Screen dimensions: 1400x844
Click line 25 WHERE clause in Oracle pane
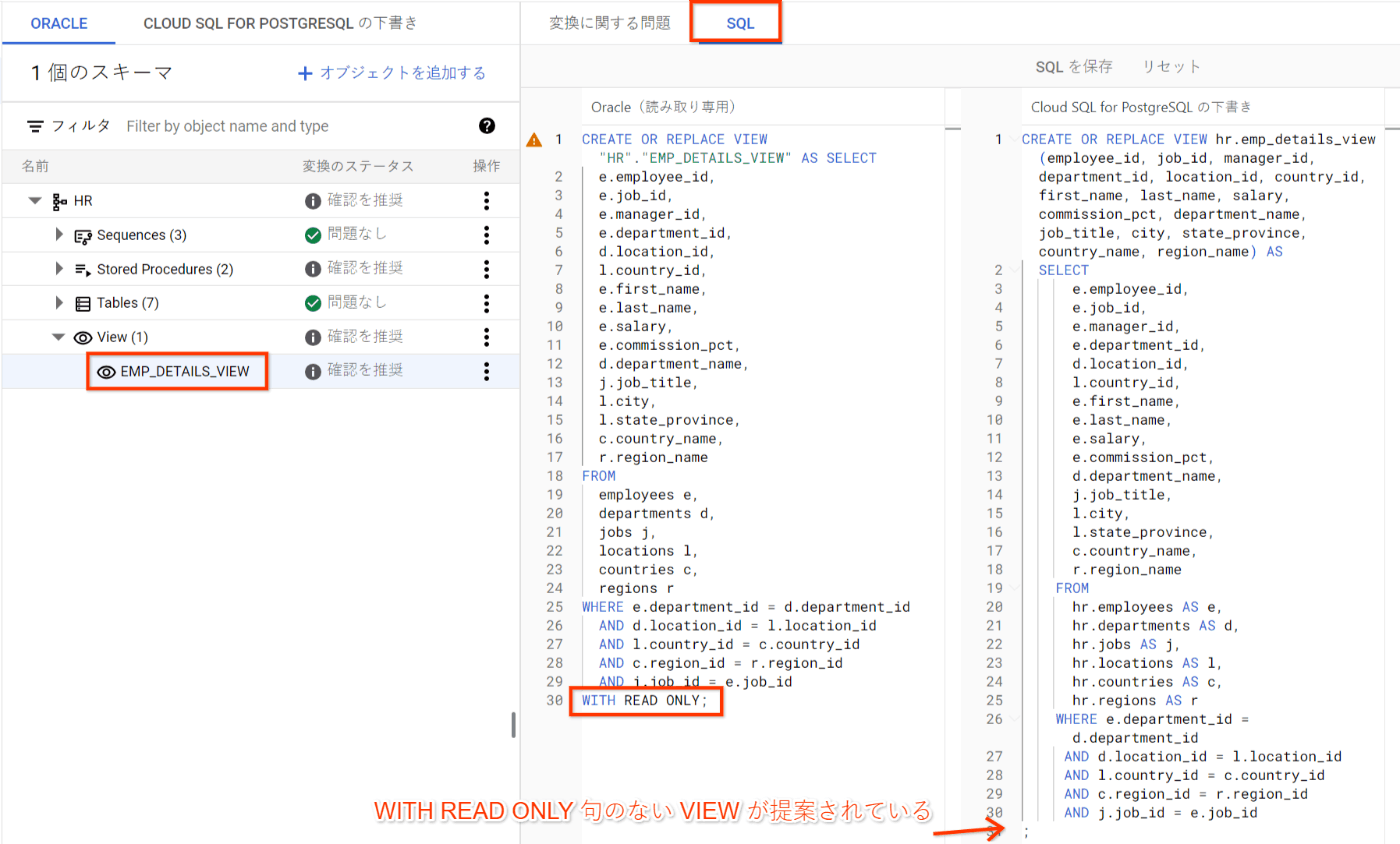tap(745, 607)
